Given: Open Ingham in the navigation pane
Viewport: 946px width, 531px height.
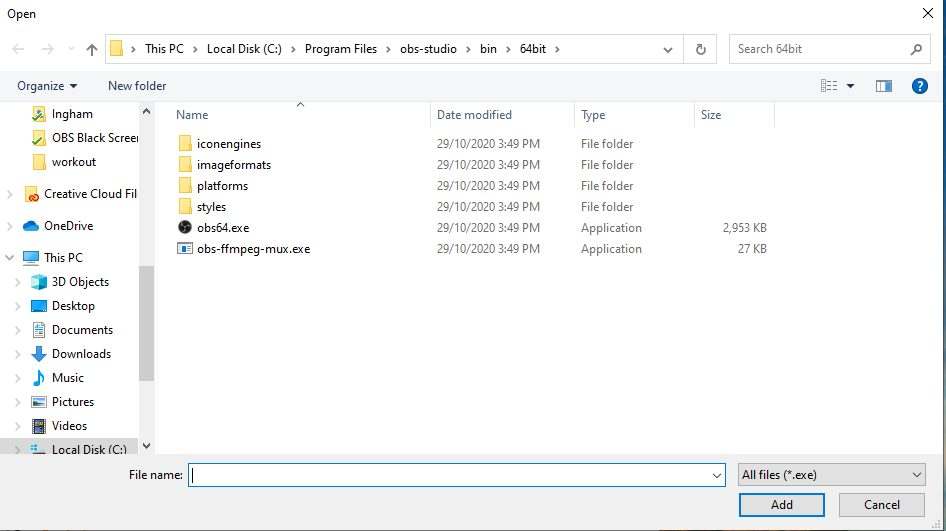Looking at the screenshot, I should 72,114.
